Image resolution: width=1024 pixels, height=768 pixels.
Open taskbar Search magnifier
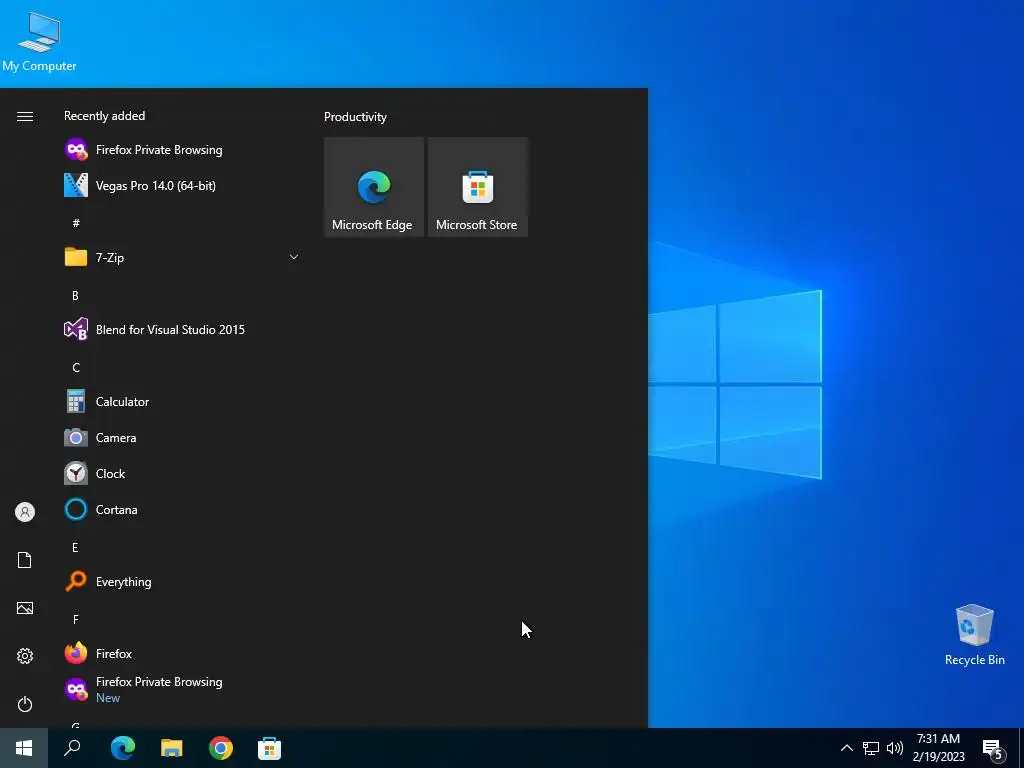click(x=72, y=748)
